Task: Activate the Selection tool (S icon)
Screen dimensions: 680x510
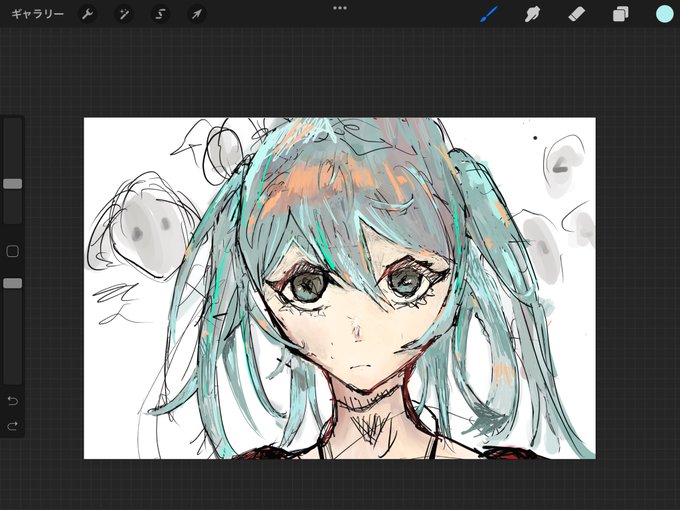Action: pos(160,14)
